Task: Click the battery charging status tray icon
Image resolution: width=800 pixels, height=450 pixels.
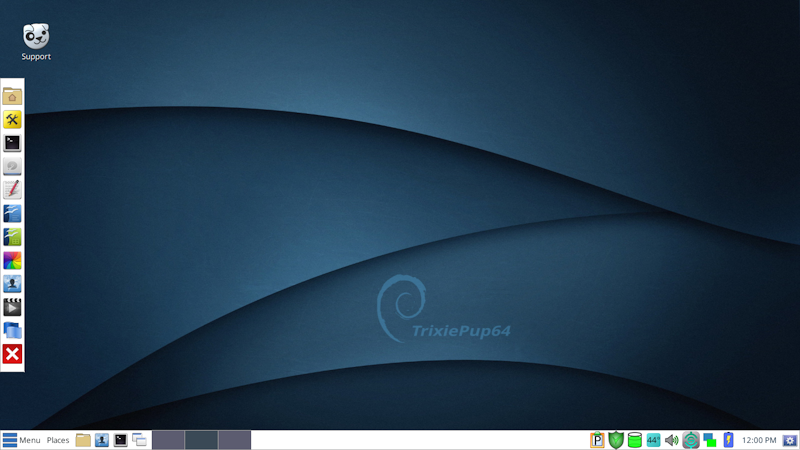Action: [729, 440]
